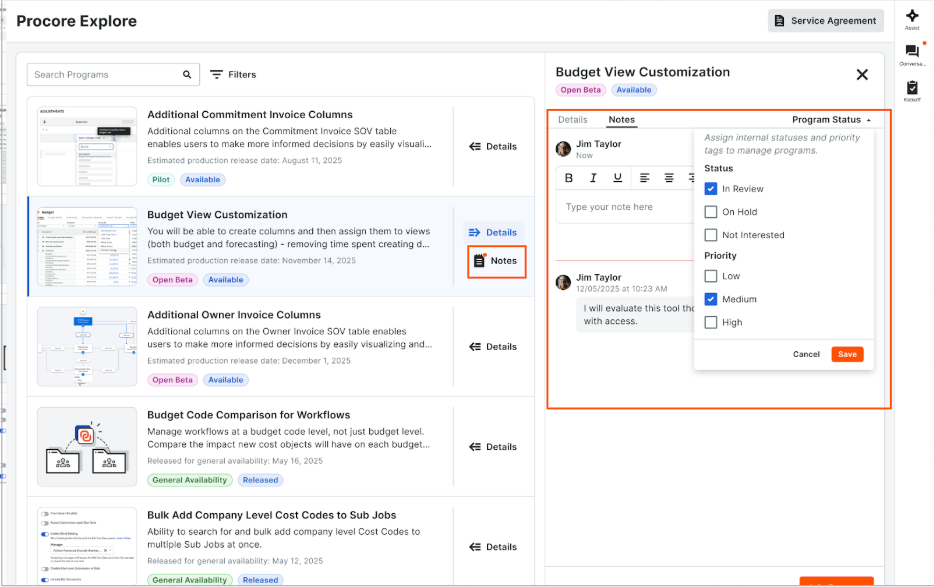
Task: Check the In Review status checkbox
Action: [x=711, y=189]
